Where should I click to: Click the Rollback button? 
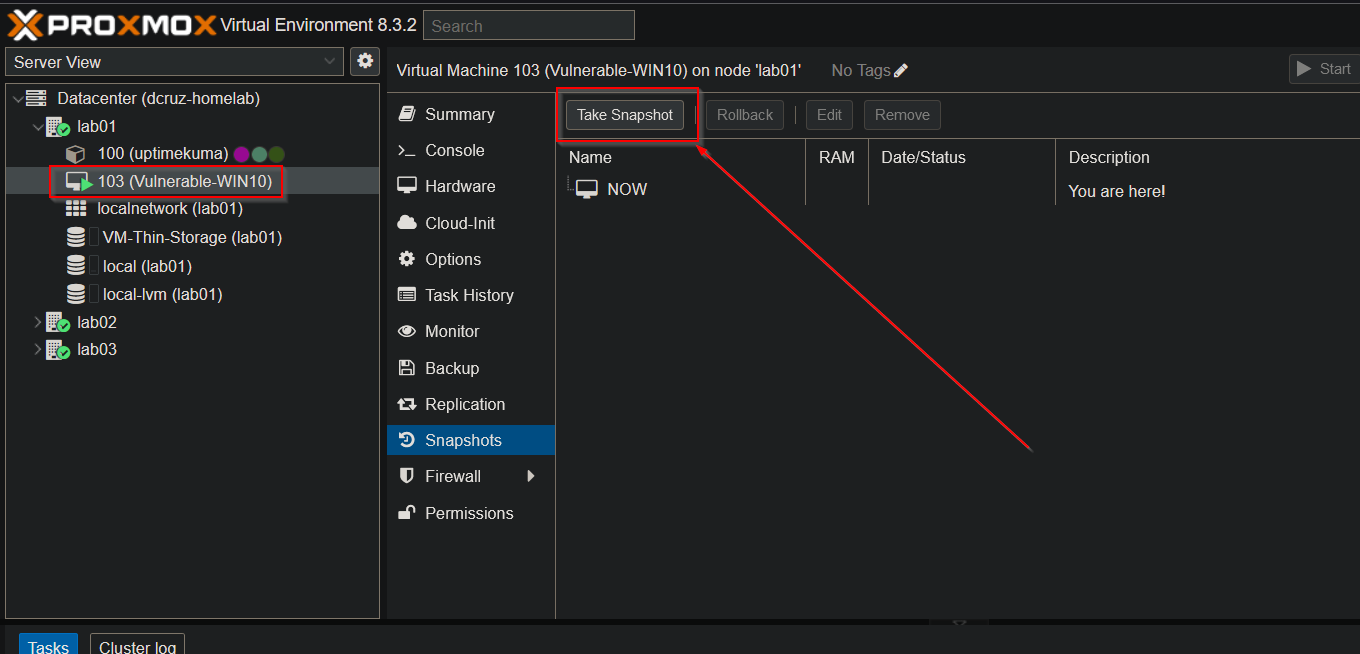745,115
